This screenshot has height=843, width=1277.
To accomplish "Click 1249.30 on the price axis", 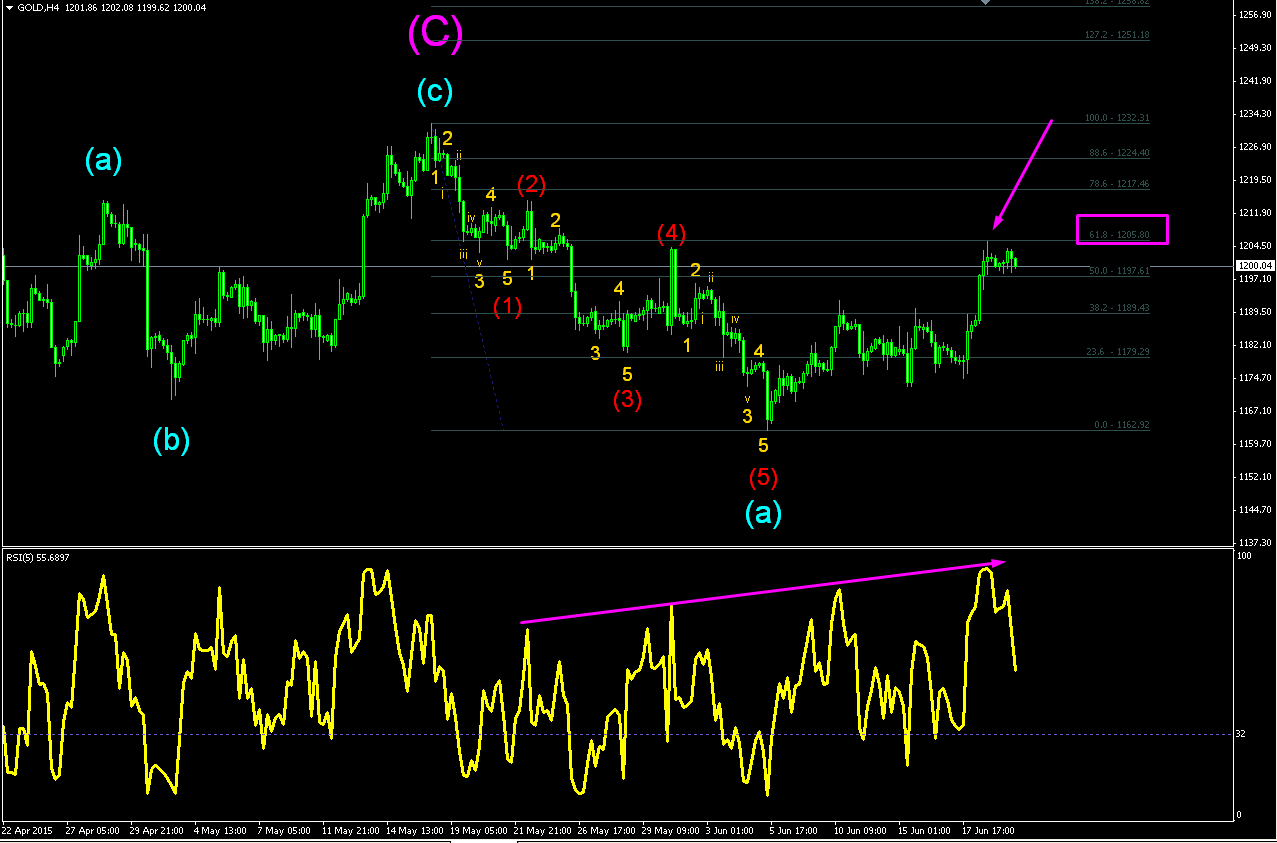I will click(x=1254, y=48).
